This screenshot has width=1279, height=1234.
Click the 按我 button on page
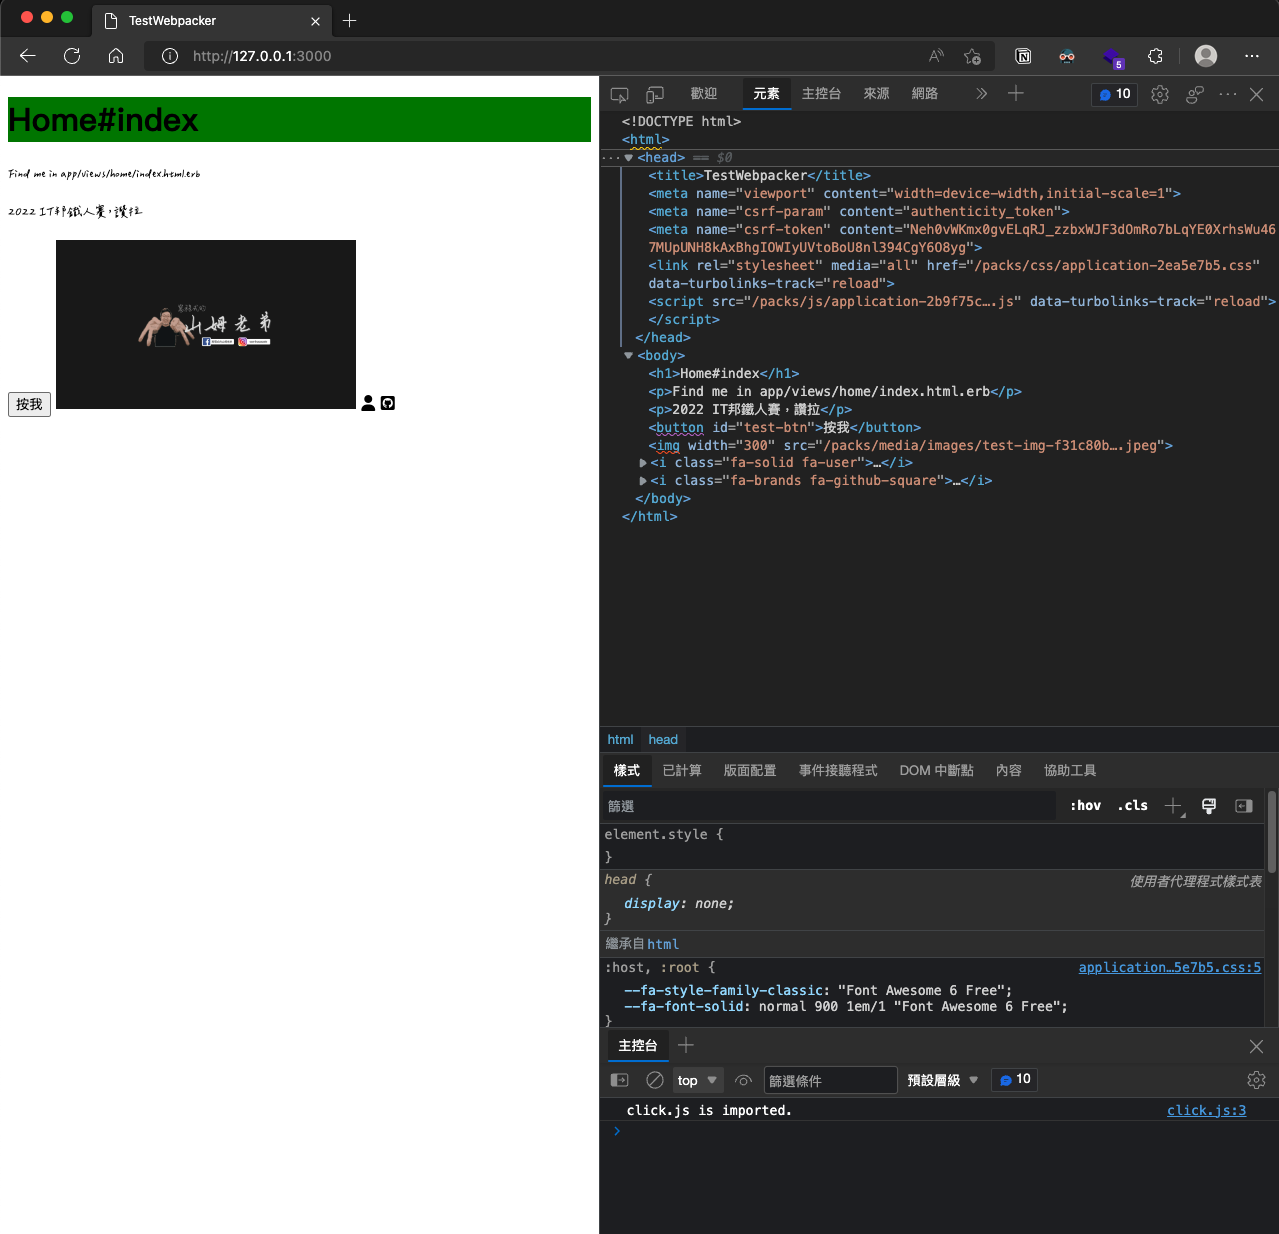point(29,404)
